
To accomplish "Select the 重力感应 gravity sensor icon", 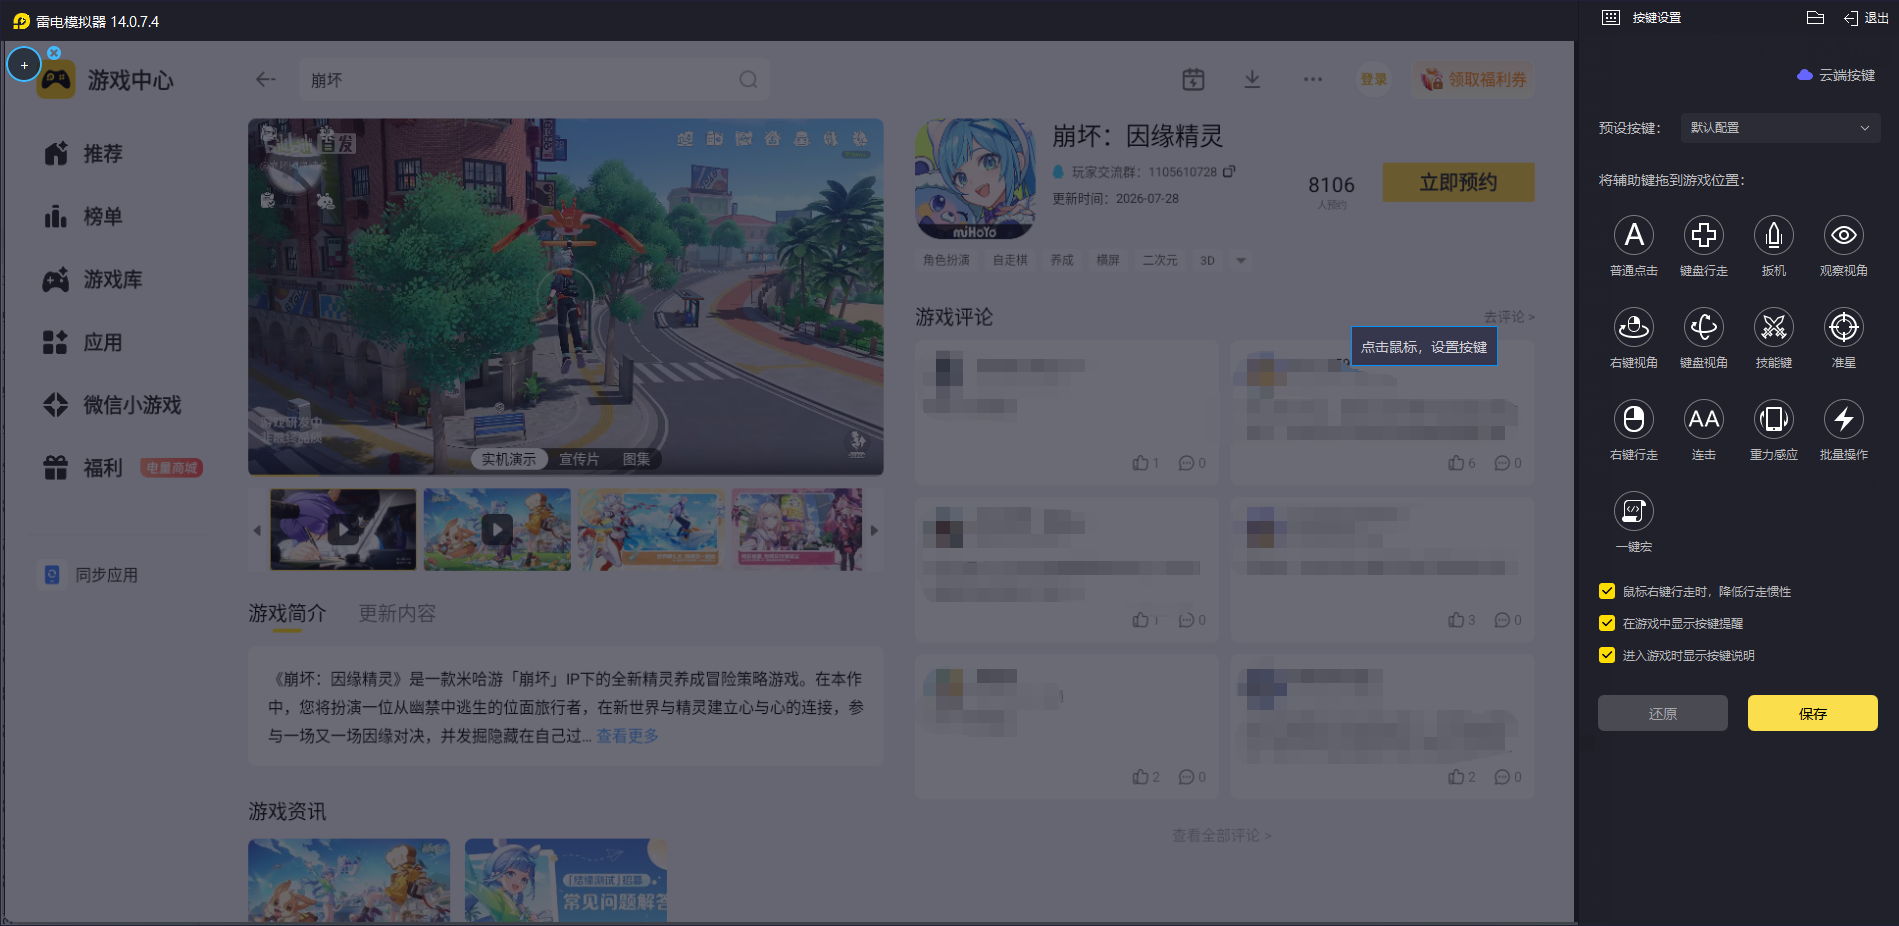I will [x=1773, y=419].
